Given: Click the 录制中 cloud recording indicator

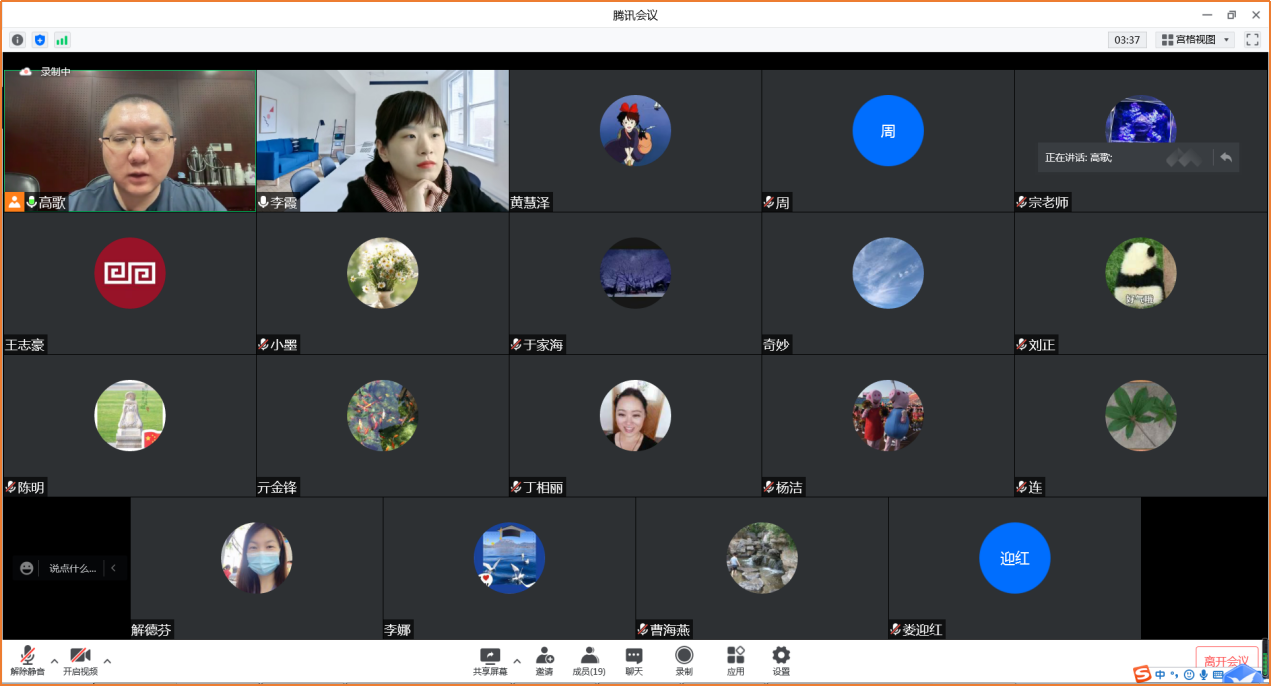Looking at the screenshot, I should pos(45,72).
